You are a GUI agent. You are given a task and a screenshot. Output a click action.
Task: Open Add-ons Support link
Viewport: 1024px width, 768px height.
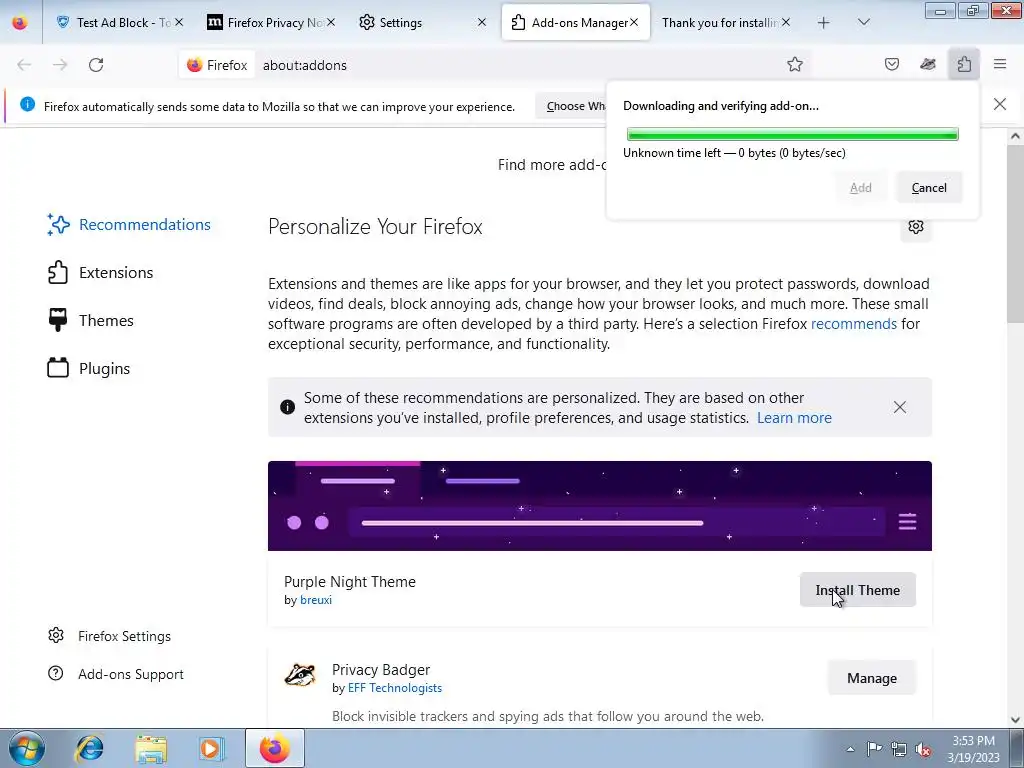click(116, 674)
